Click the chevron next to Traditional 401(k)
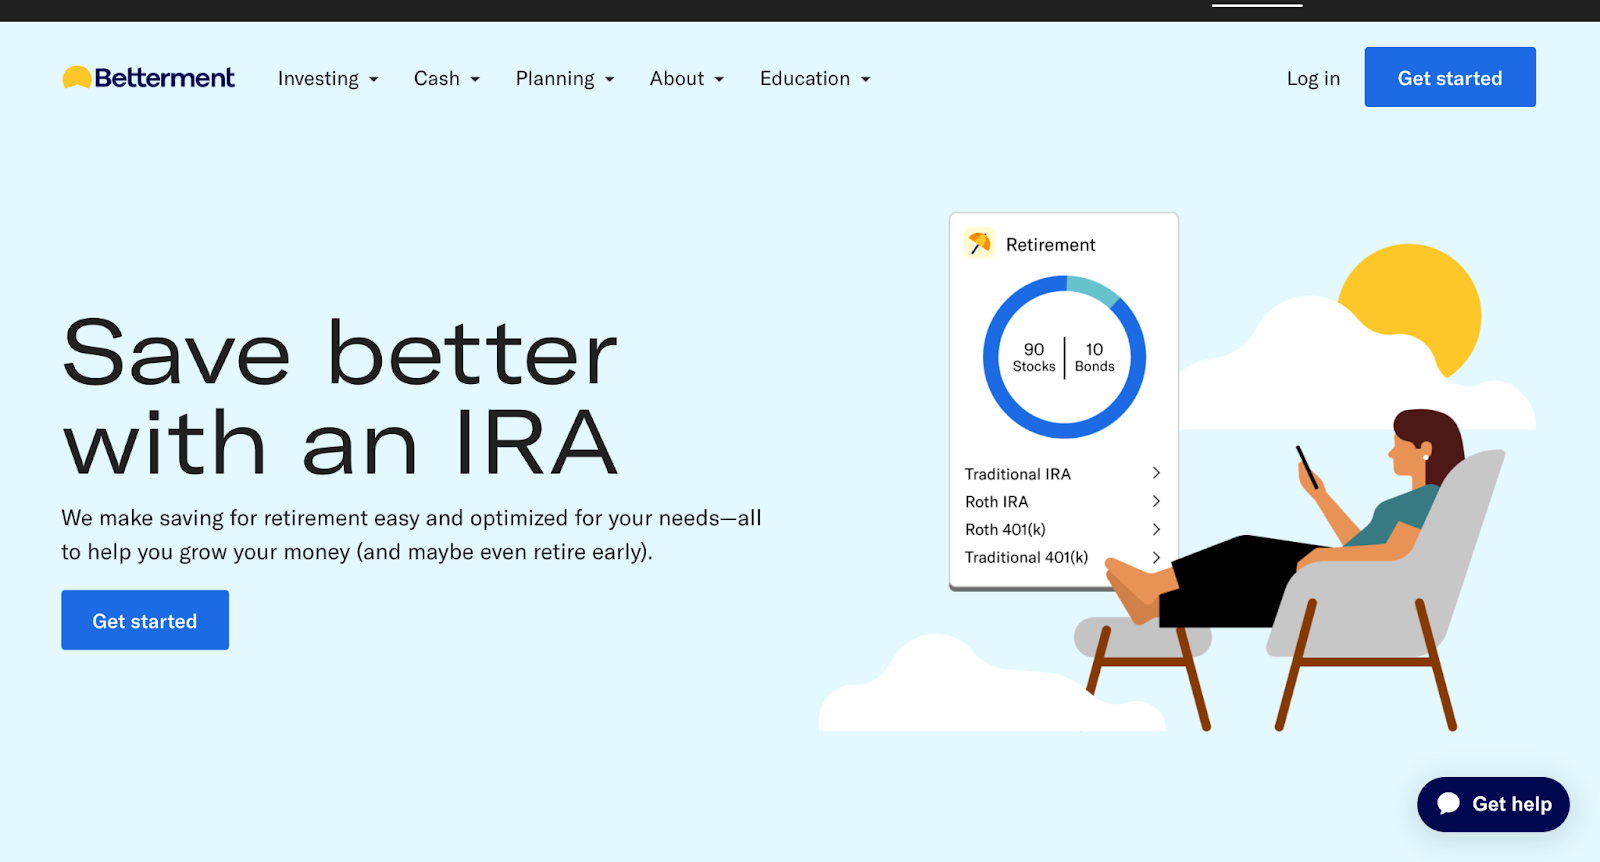Viewport: 1600px width, 862px height. (1156, 557)
